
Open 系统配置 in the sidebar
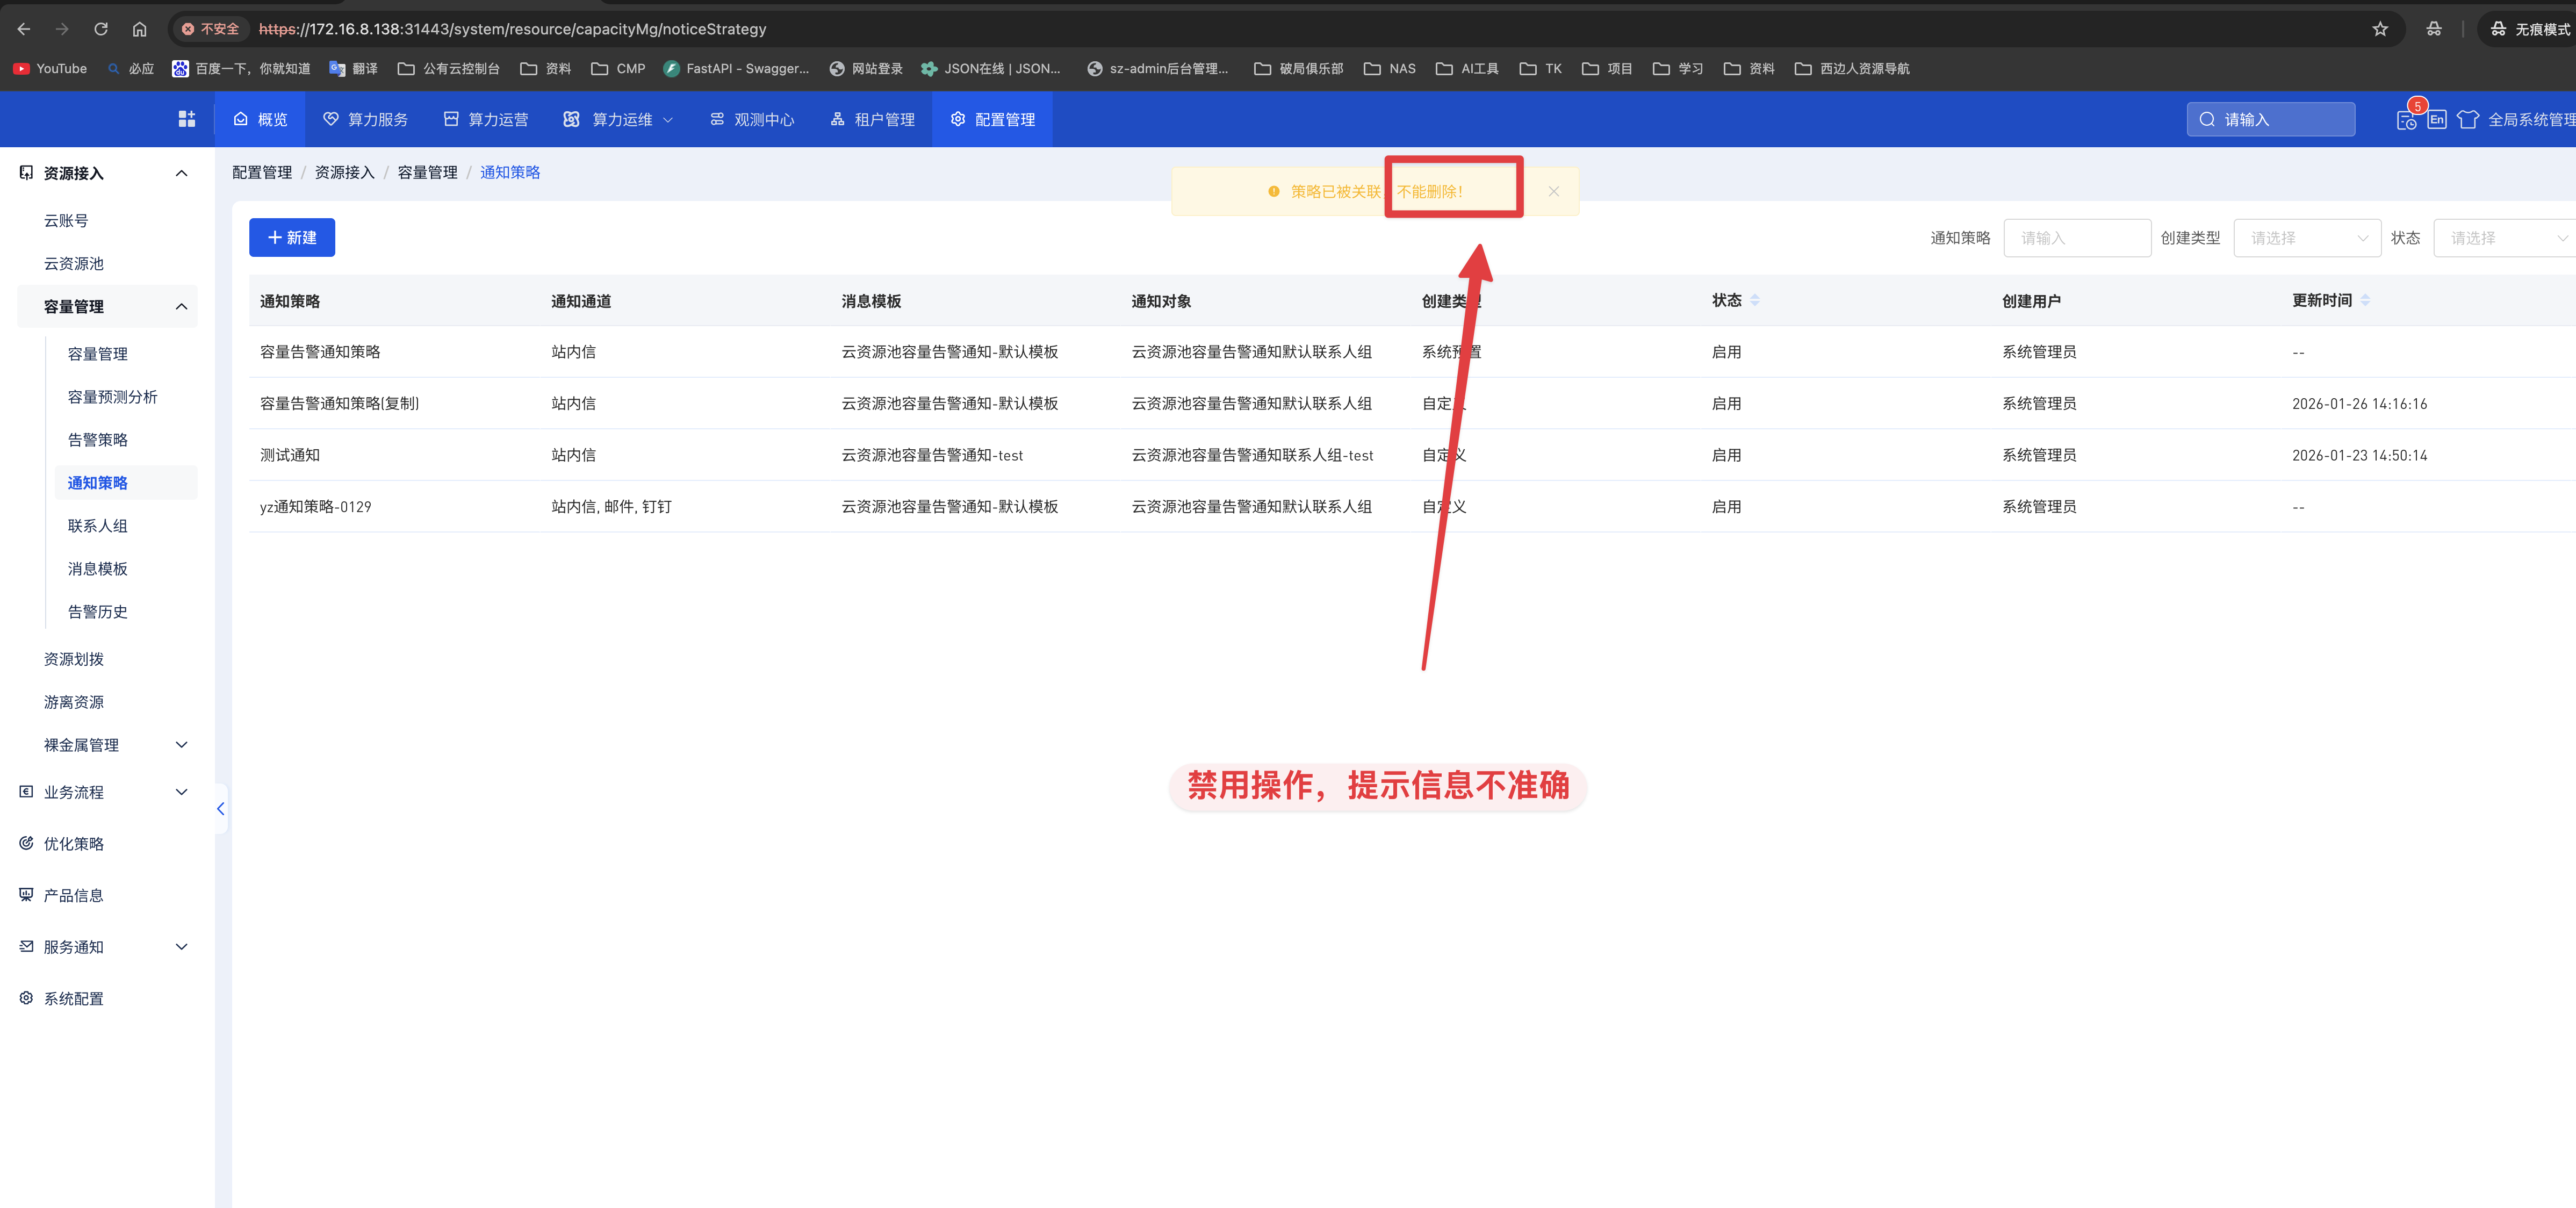(x=74, y=998)
